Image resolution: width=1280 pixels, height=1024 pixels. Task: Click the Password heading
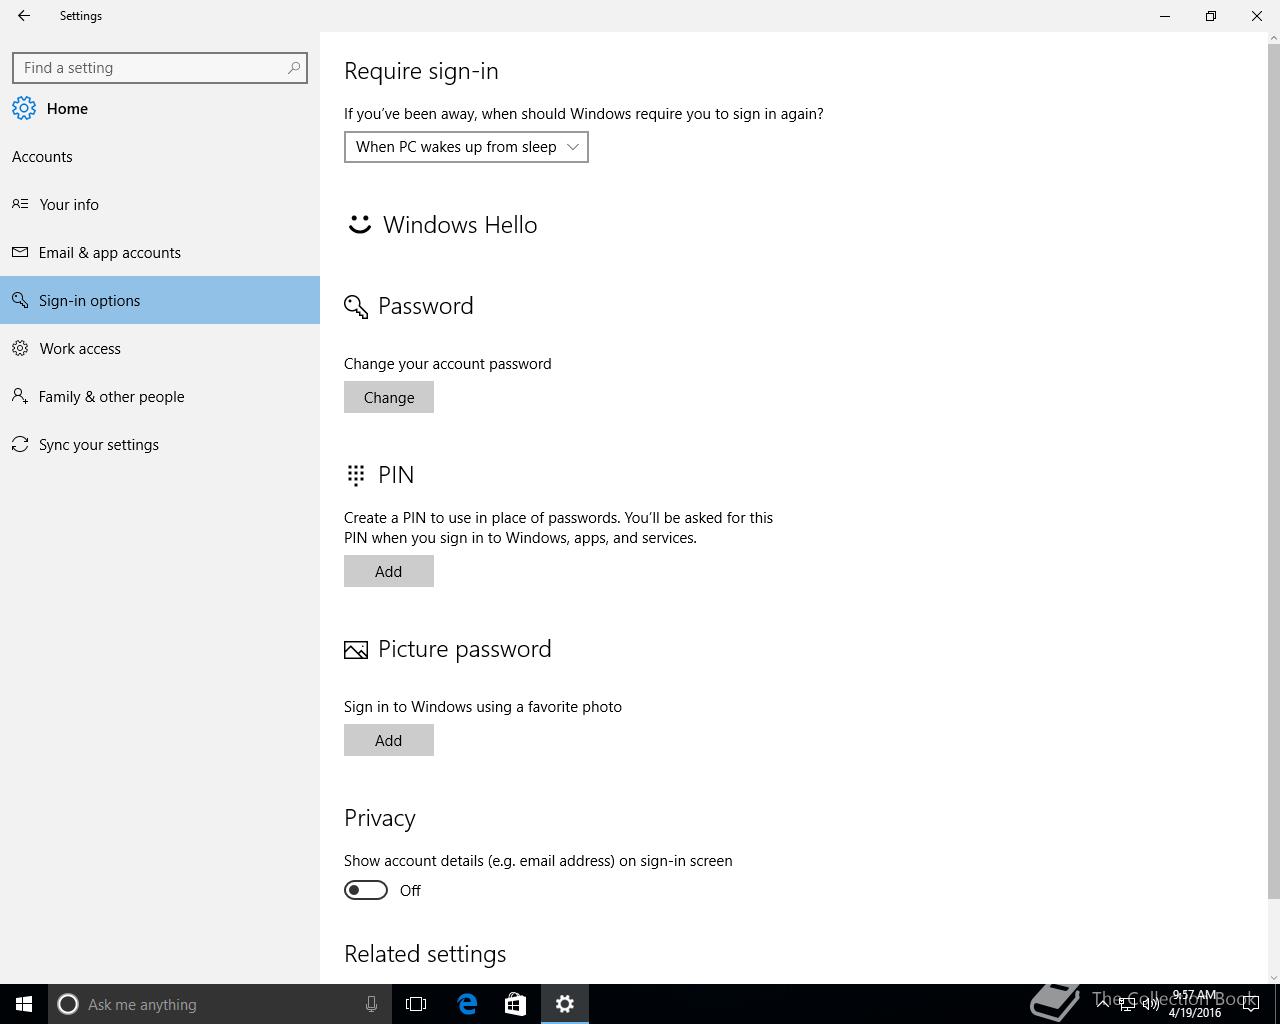[x=426, y=306]
